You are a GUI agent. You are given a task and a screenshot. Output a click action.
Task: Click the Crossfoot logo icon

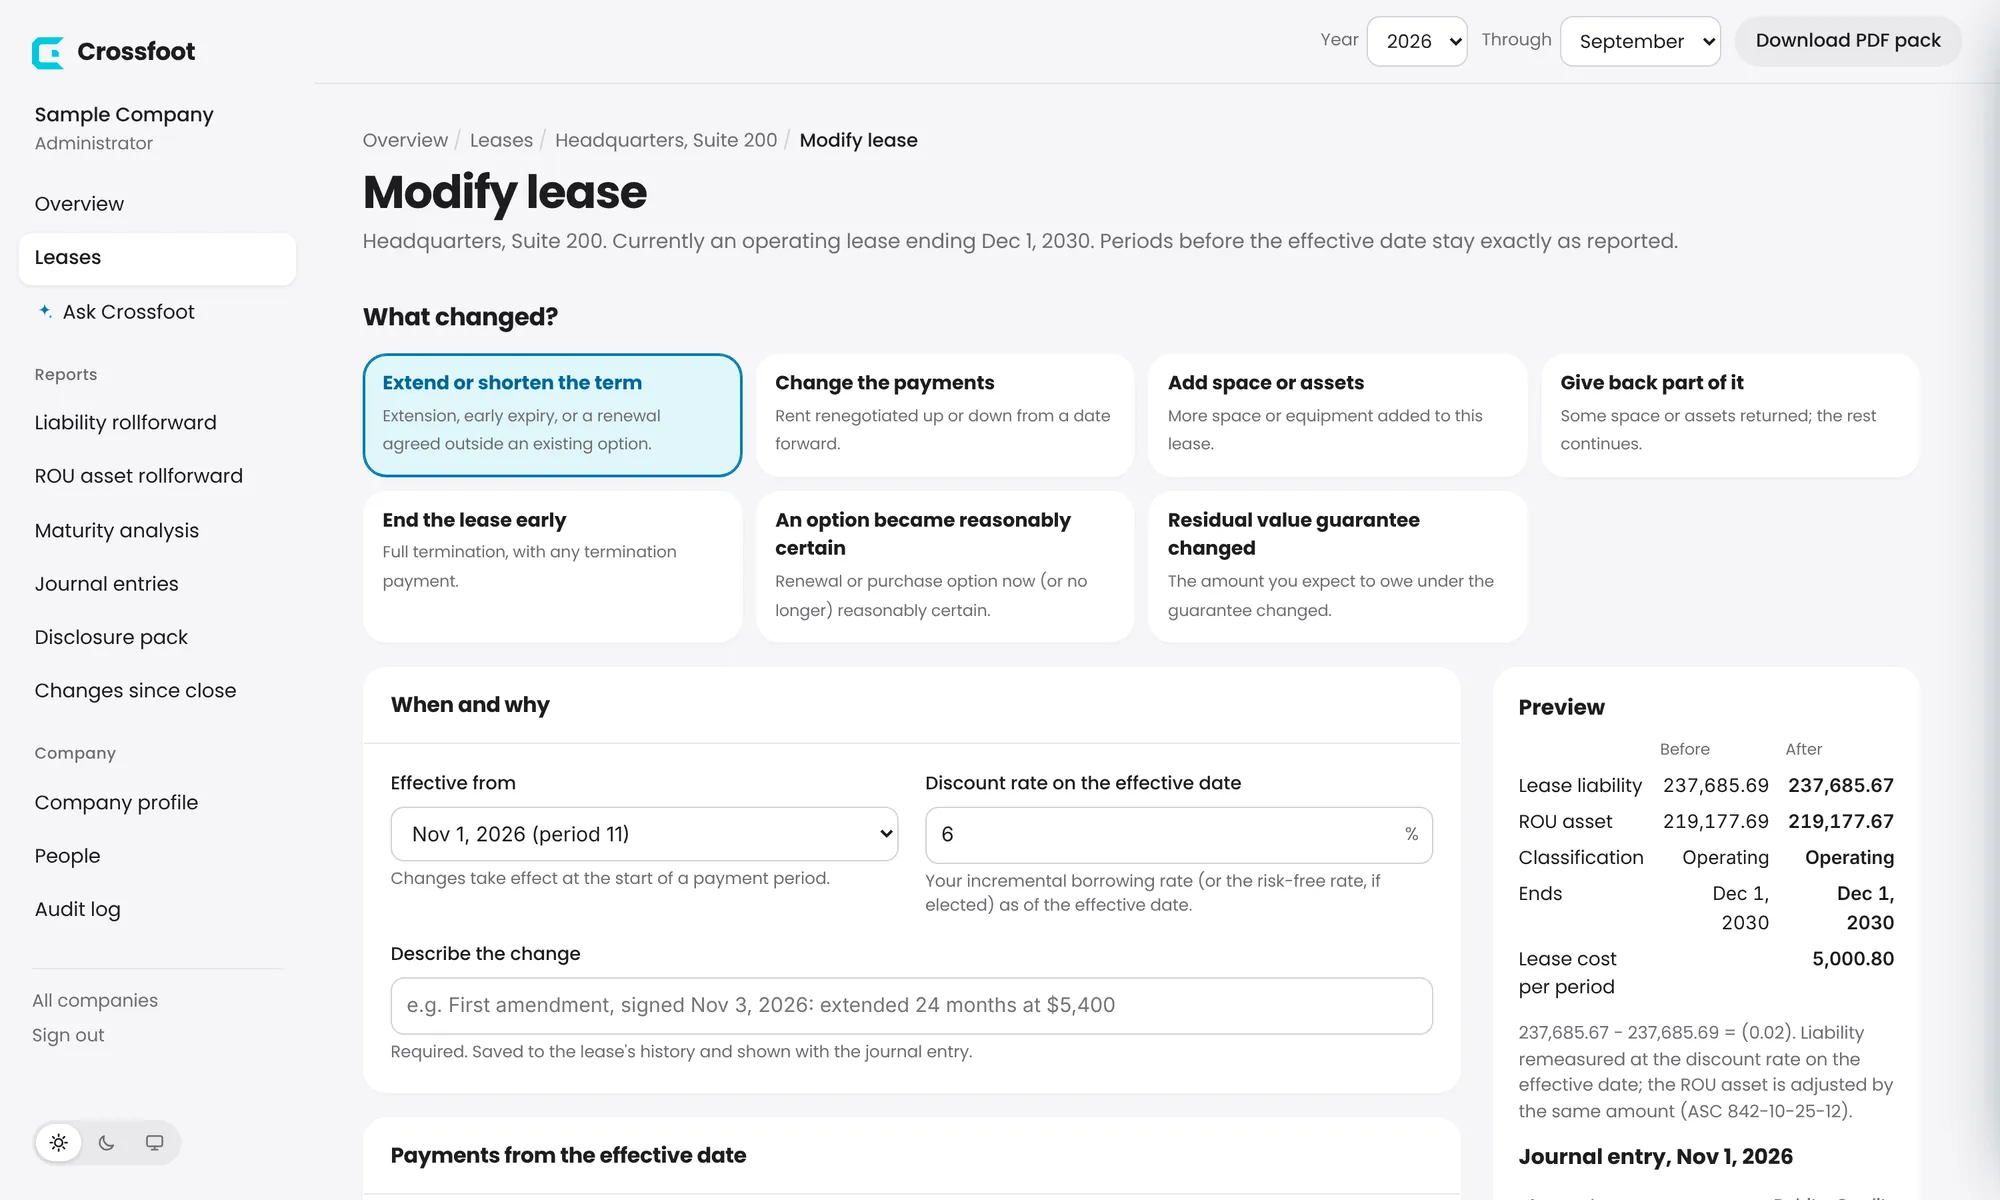coord(48,52)
